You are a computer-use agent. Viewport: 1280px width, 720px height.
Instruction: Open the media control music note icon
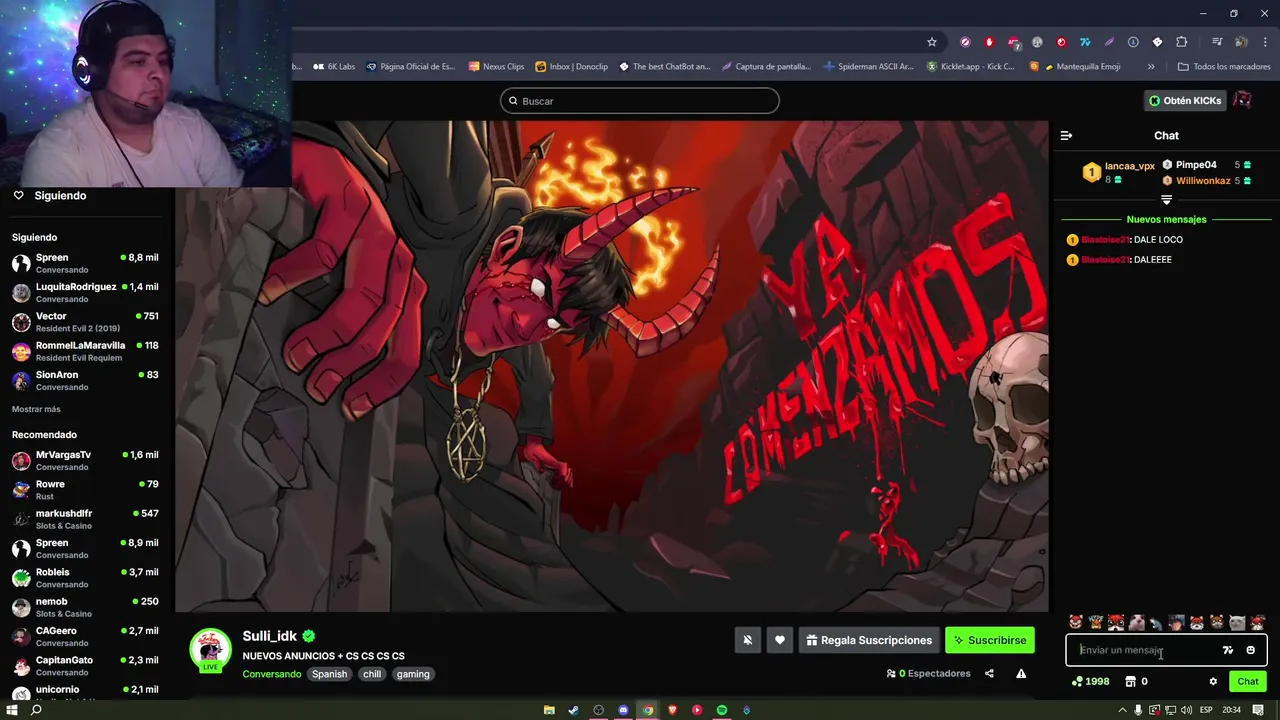(x=1216, y=42)
